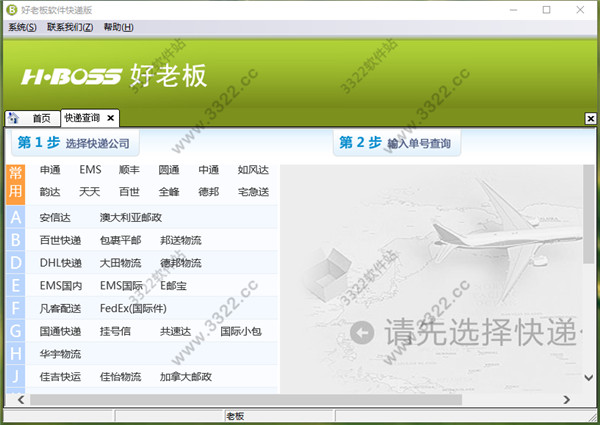Click the vertical scrollbar down arrow
Viewport: 600px width, 425px height.
[589, 378]
